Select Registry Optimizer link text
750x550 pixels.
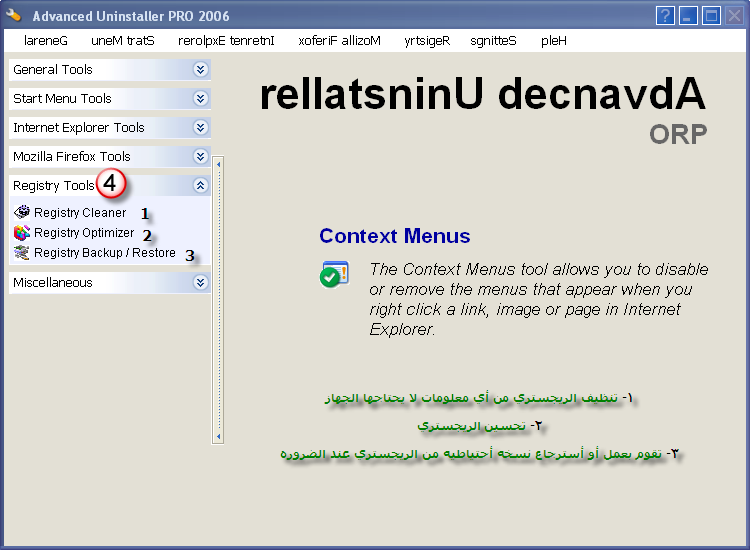click(84, 233)
